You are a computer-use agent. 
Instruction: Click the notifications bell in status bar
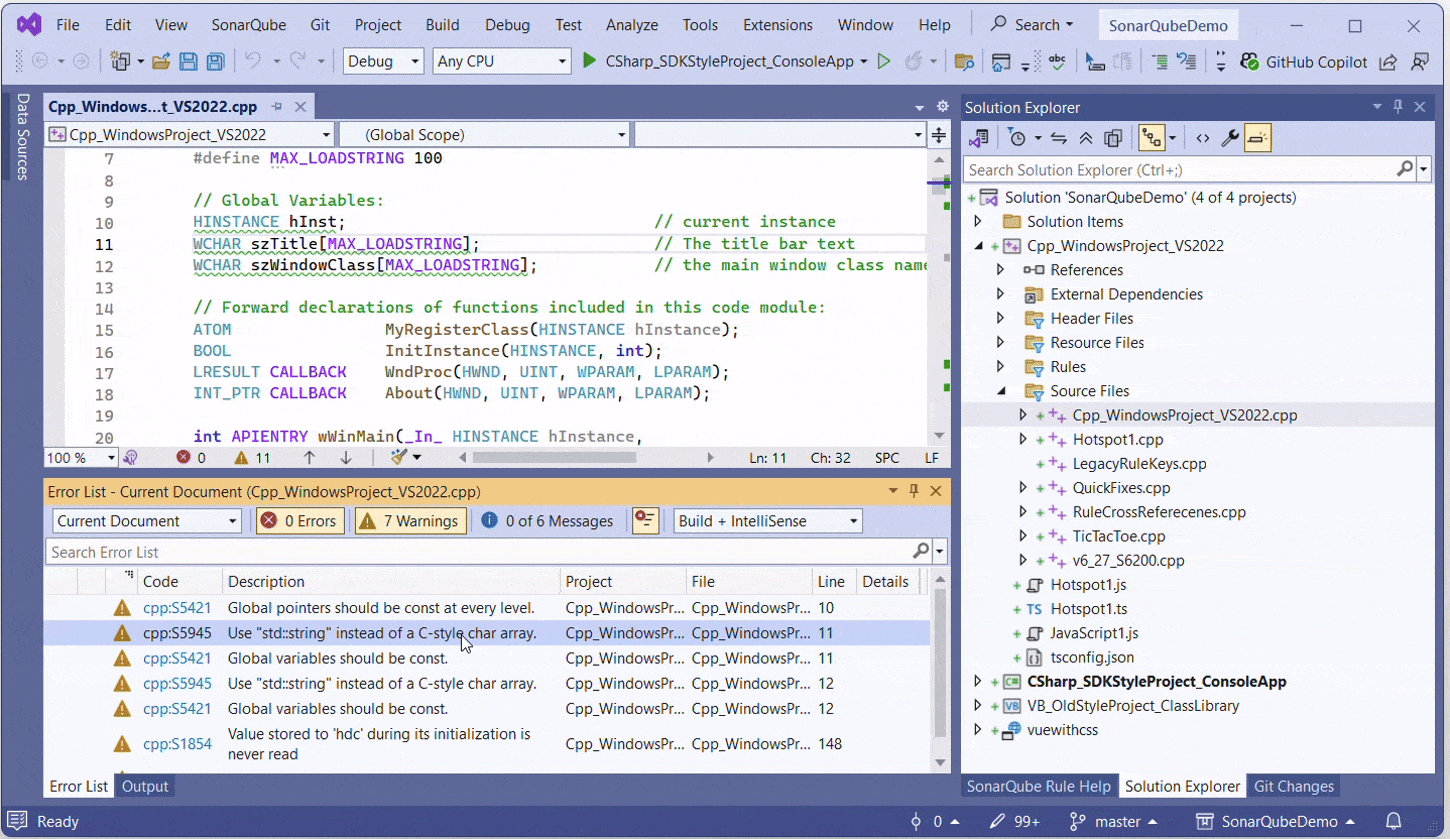(x=1393, y=822)
